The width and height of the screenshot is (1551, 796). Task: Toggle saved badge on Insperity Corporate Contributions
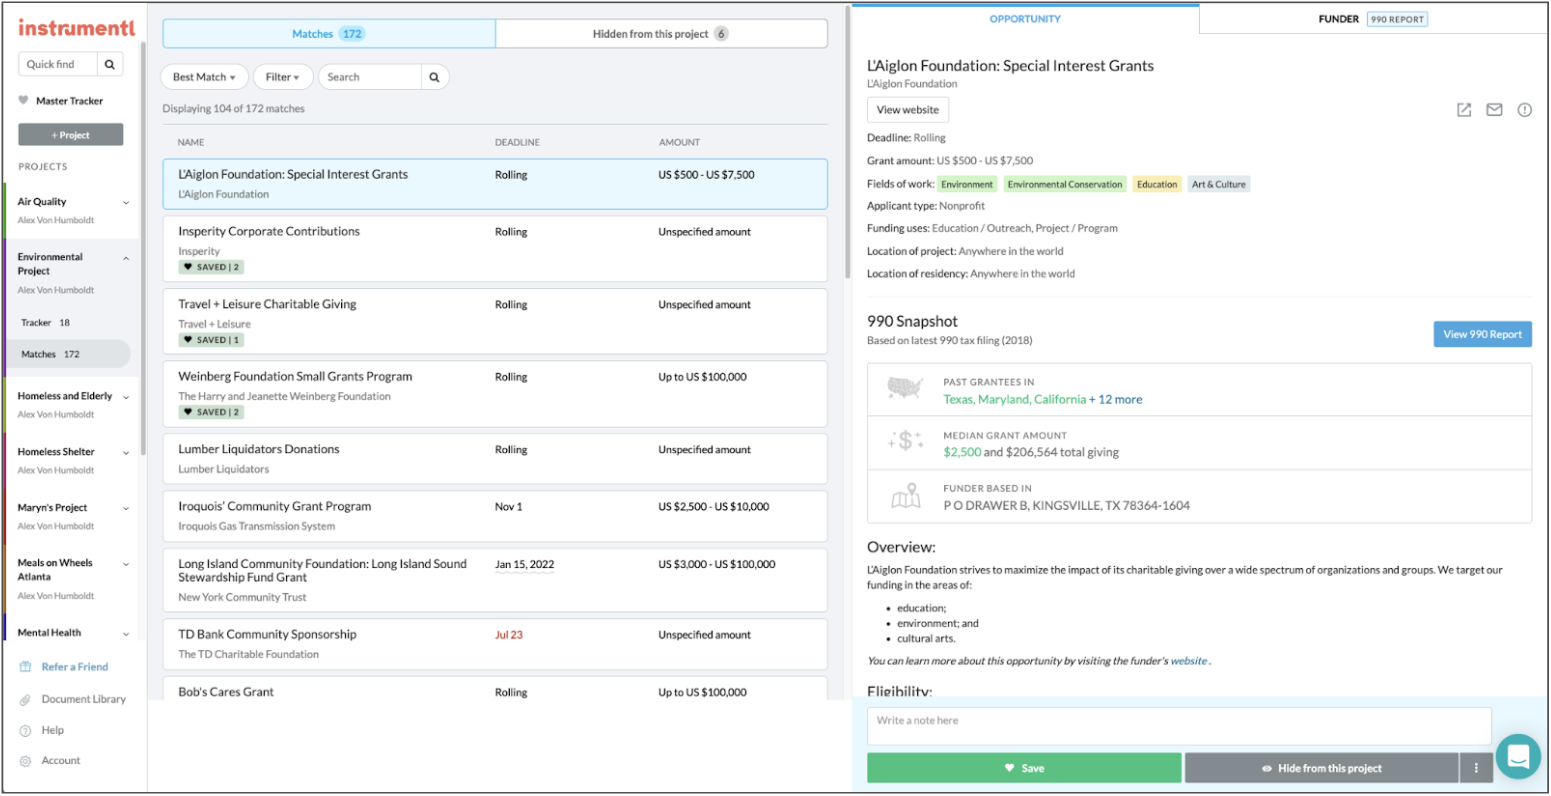pyautogui.click(x=211, y=267)
